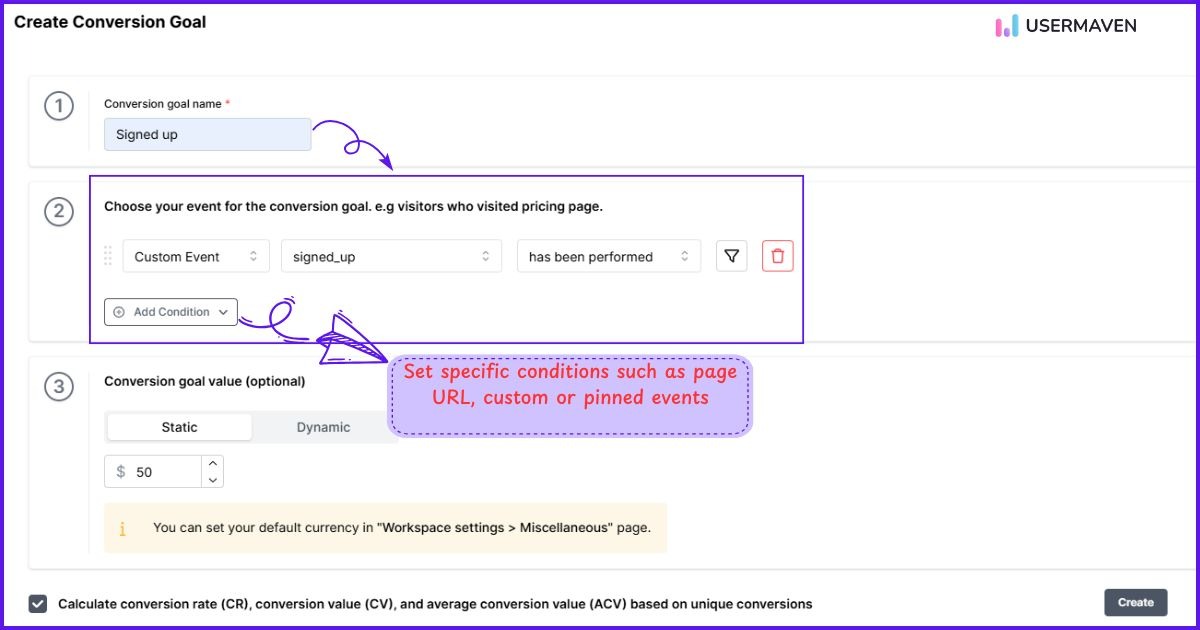Delete the condition with trash icon
Screen dimensions: 1200x630
pos(777,256)
